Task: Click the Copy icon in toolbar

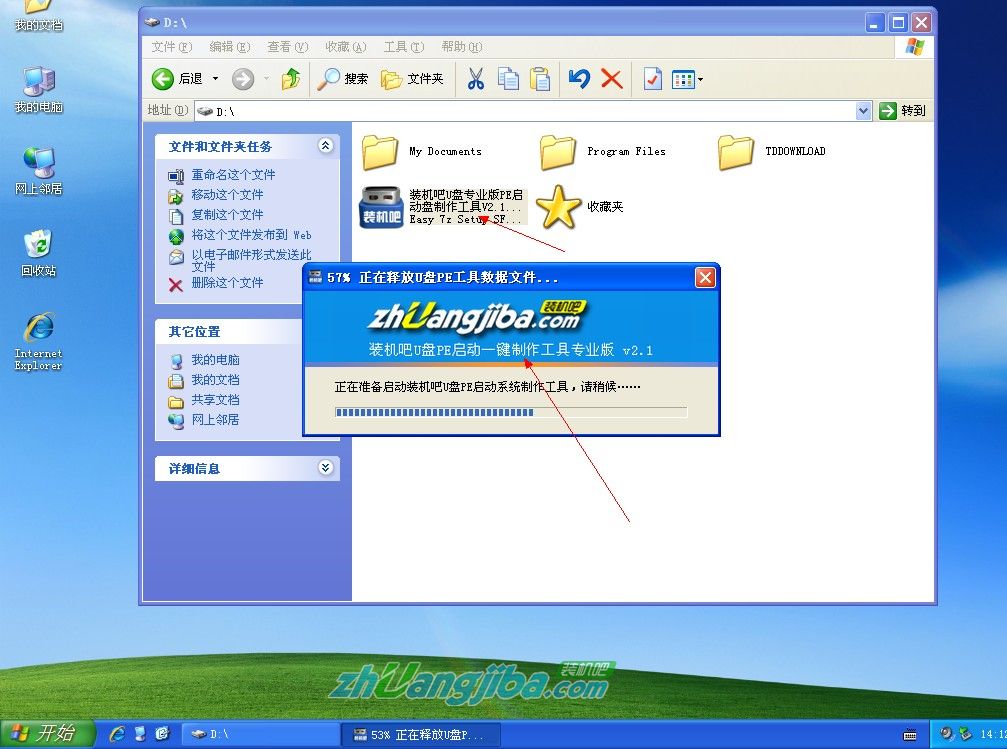Action: point(508,79)
